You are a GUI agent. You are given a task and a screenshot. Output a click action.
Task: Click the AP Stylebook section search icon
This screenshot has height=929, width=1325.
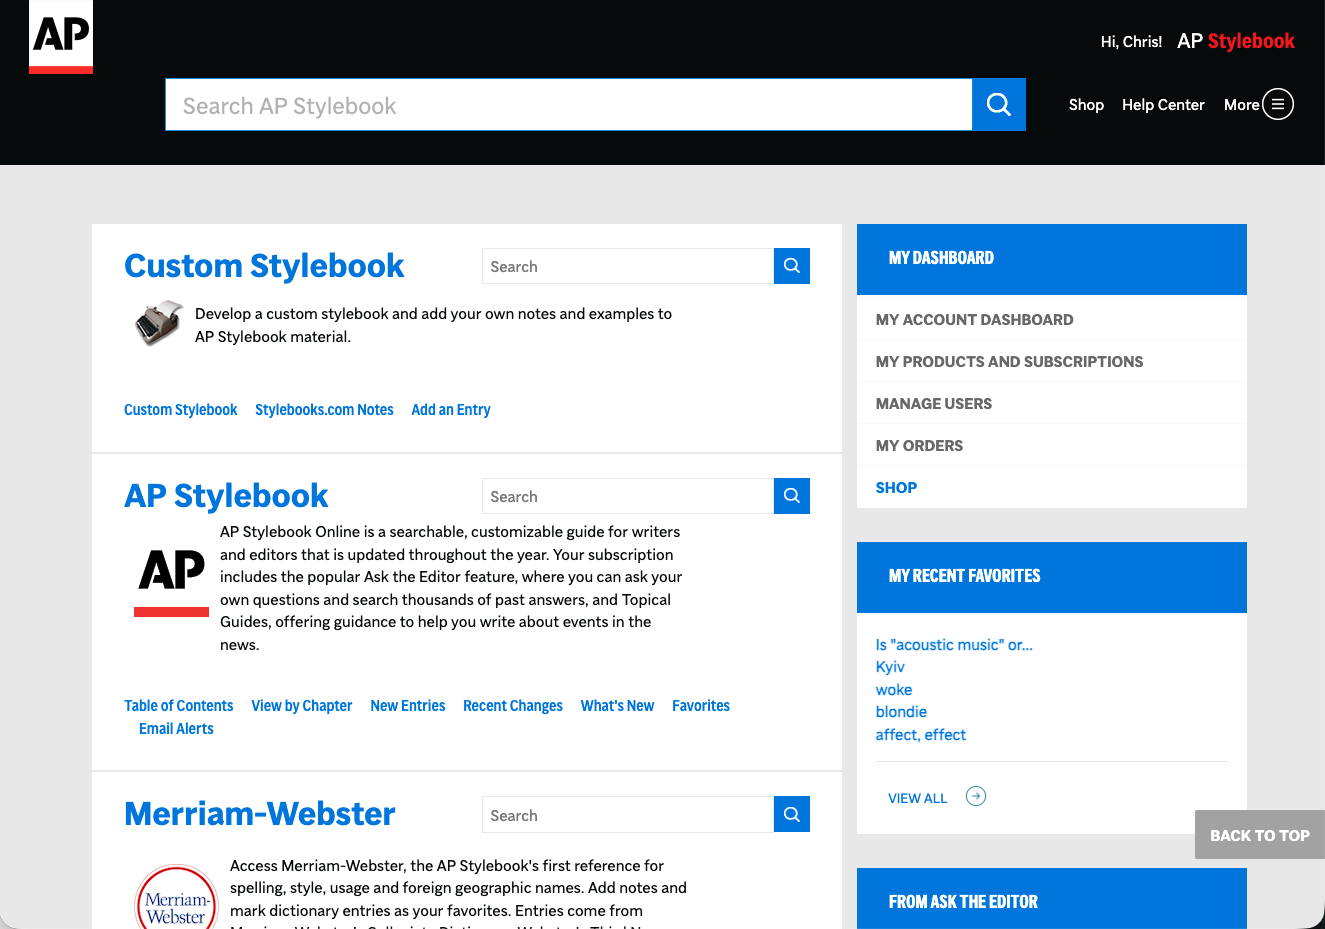coord(791,496)
